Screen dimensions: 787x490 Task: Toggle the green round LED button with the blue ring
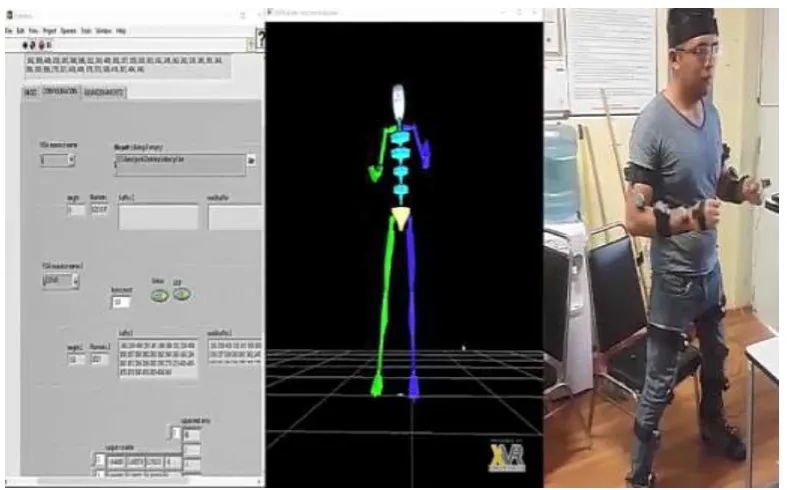(182, 294)
